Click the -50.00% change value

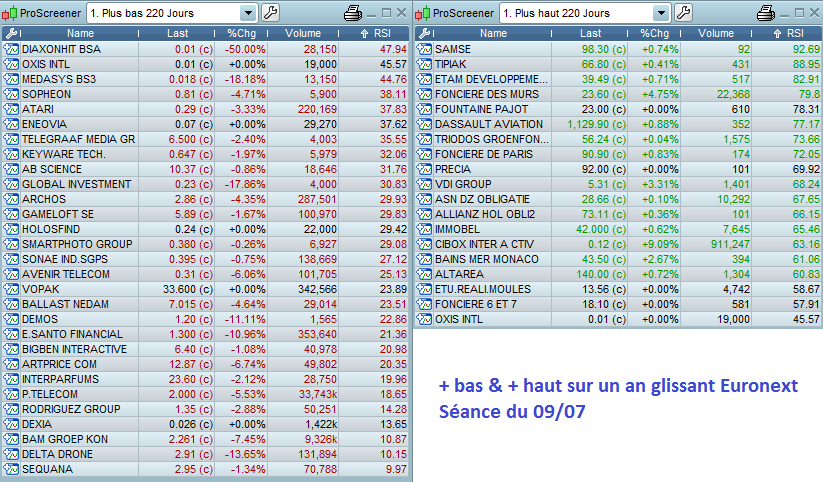[245, 49]
